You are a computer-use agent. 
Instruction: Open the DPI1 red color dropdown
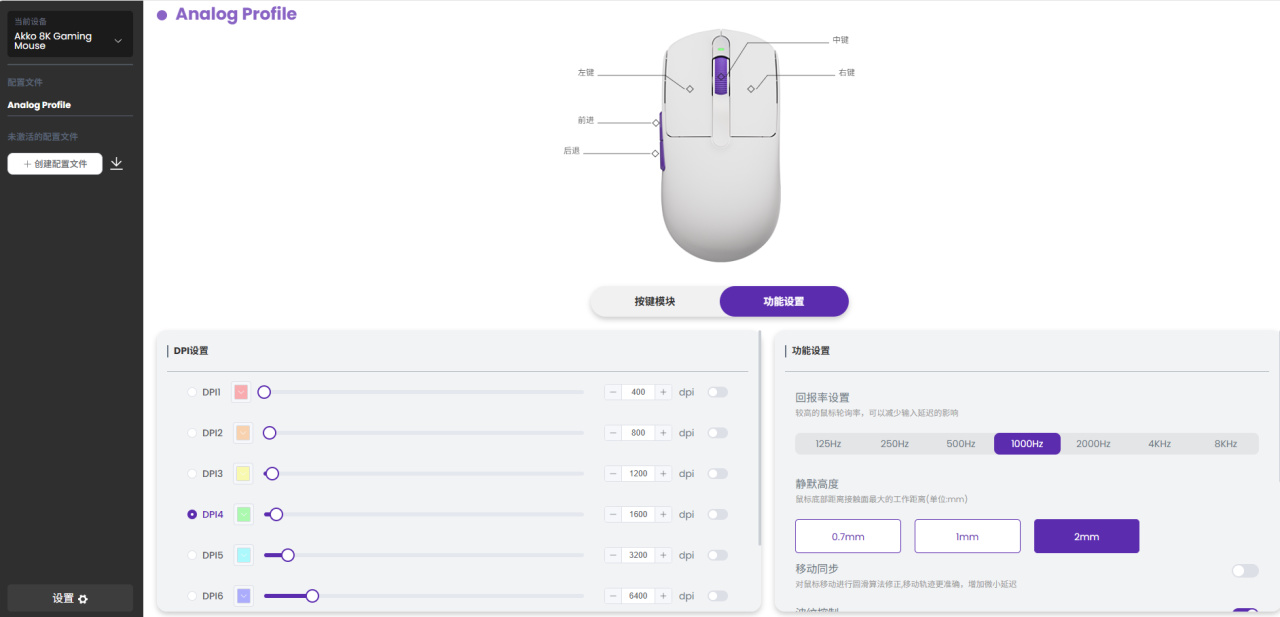click(x=241, y=392)
